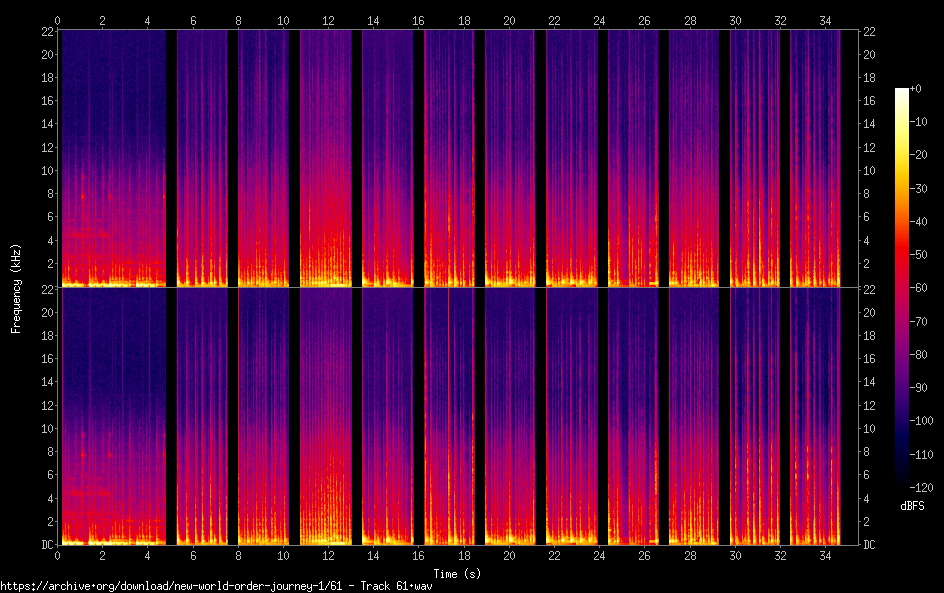The width and height of the screenshot is (944, 593).
Task: Select the 28 second tick on the top time axis
Action: tap(690, 20)
